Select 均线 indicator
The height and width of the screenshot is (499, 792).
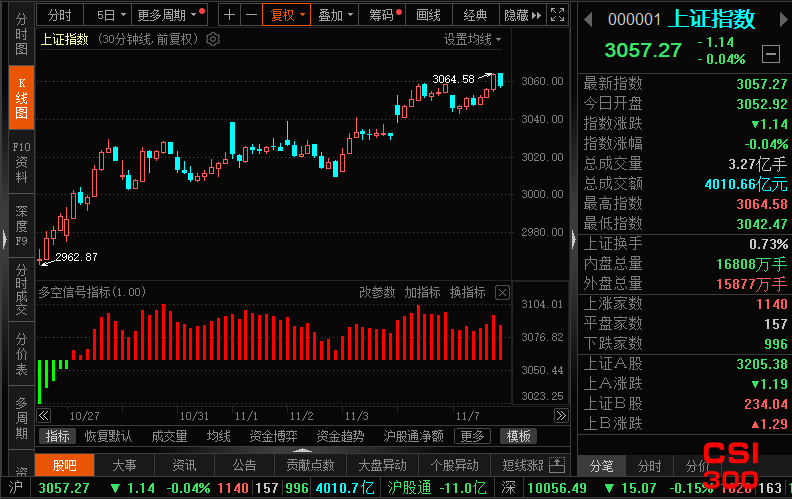[x=218, y=436]
